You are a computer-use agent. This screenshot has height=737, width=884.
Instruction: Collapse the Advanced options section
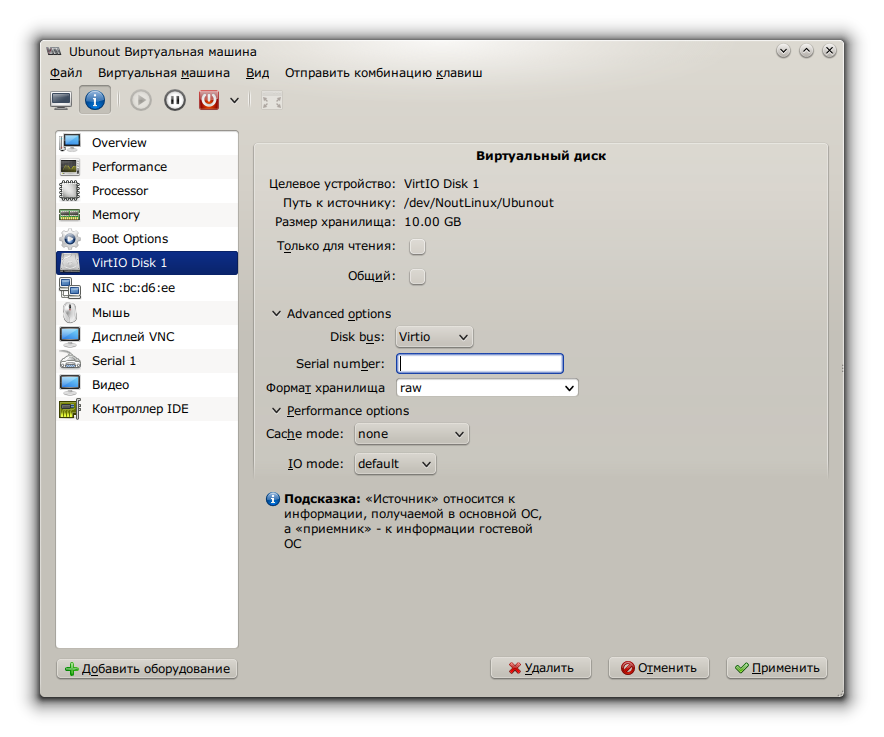point(277,314)
